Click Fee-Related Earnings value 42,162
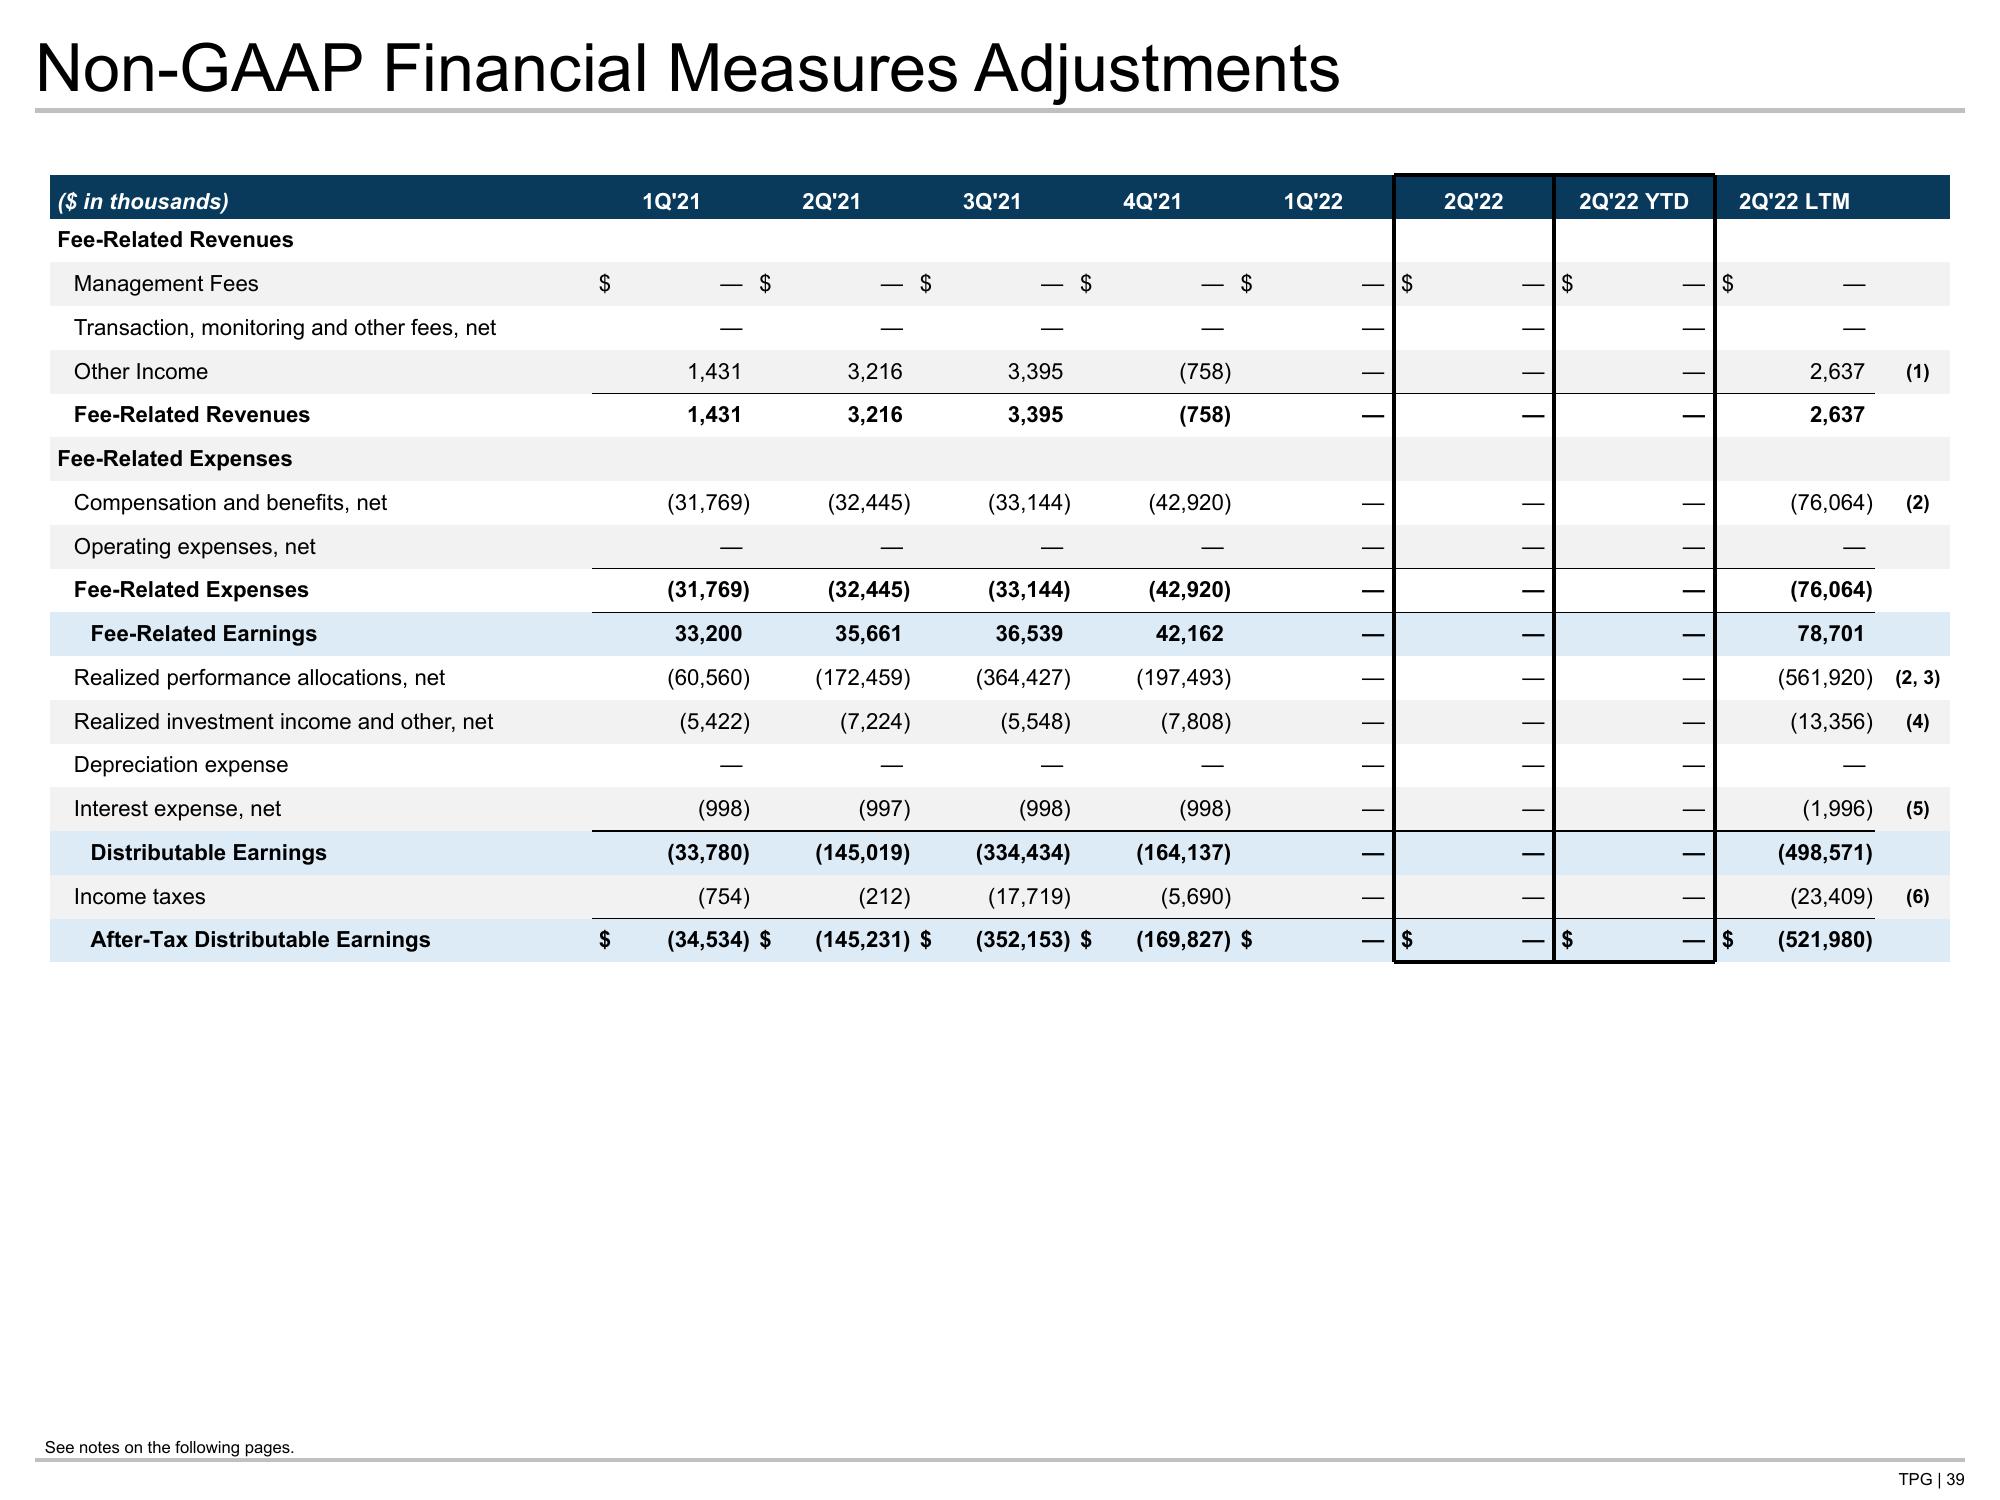Screen dimensions: 2000x1500 pos(1189,634)
